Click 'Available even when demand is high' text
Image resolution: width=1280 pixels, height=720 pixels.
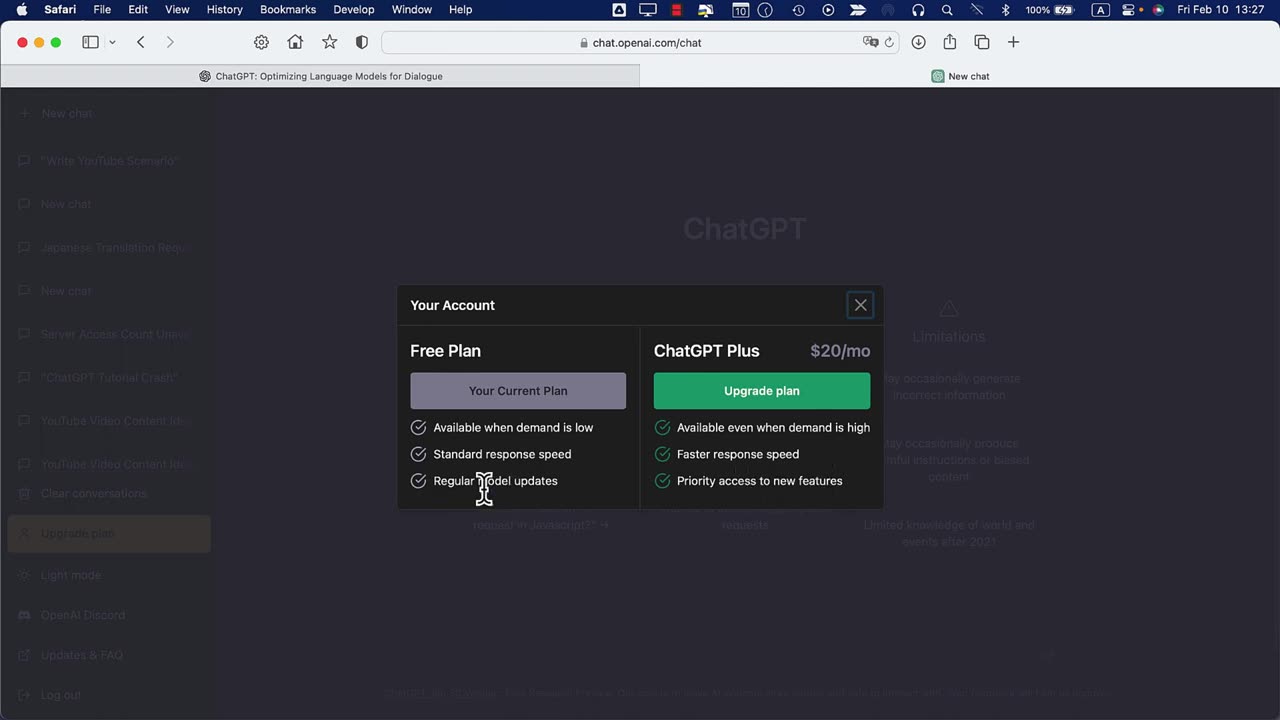point(773,427)
